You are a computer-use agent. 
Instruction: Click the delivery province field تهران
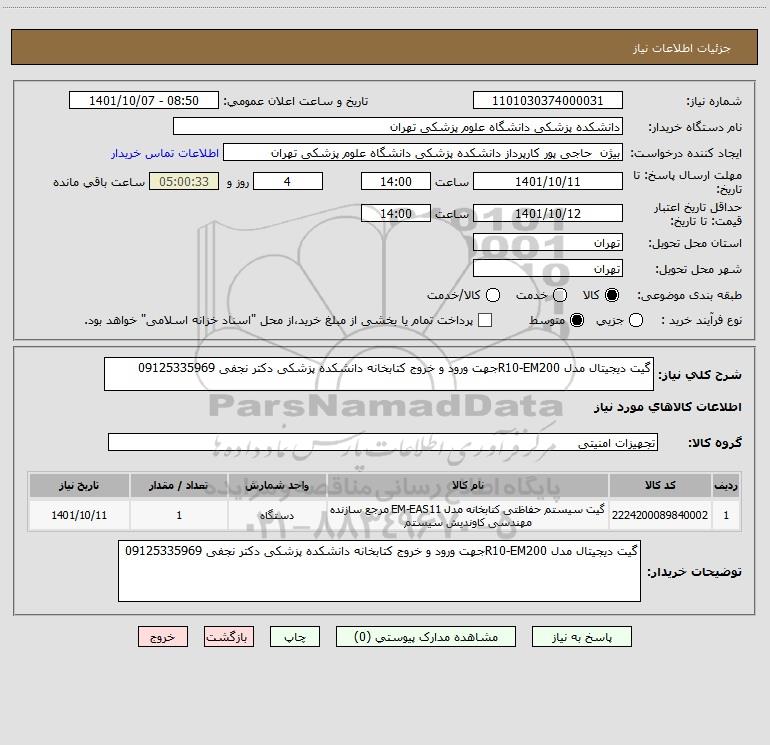click(x=548, y=243)
